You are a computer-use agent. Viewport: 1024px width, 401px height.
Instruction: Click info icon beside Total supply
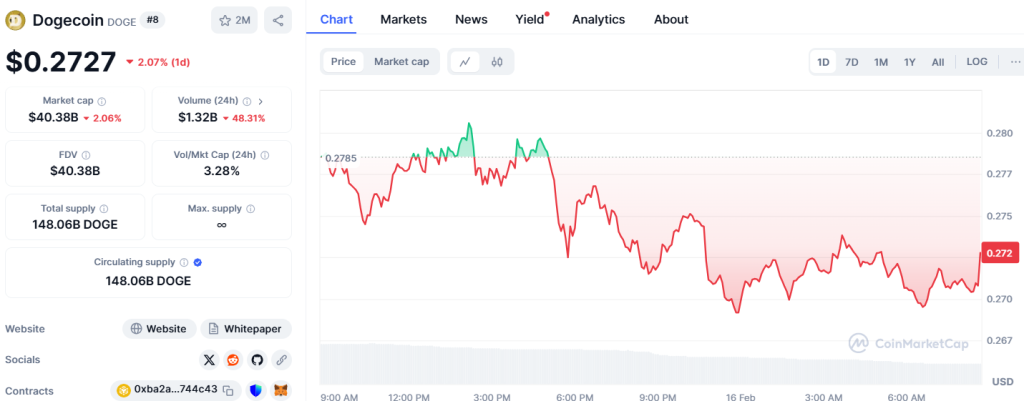[x=104, y=209]
